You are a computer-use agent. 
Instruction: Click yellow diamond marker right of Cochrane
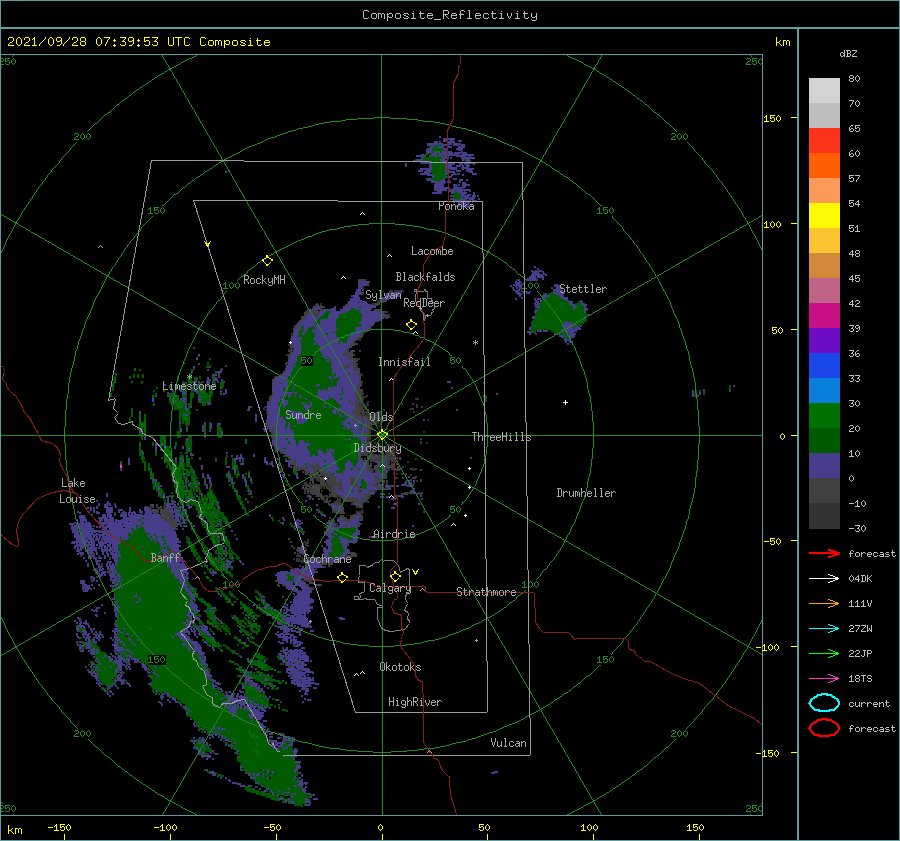pyautogui.click(x=342, y=578)
